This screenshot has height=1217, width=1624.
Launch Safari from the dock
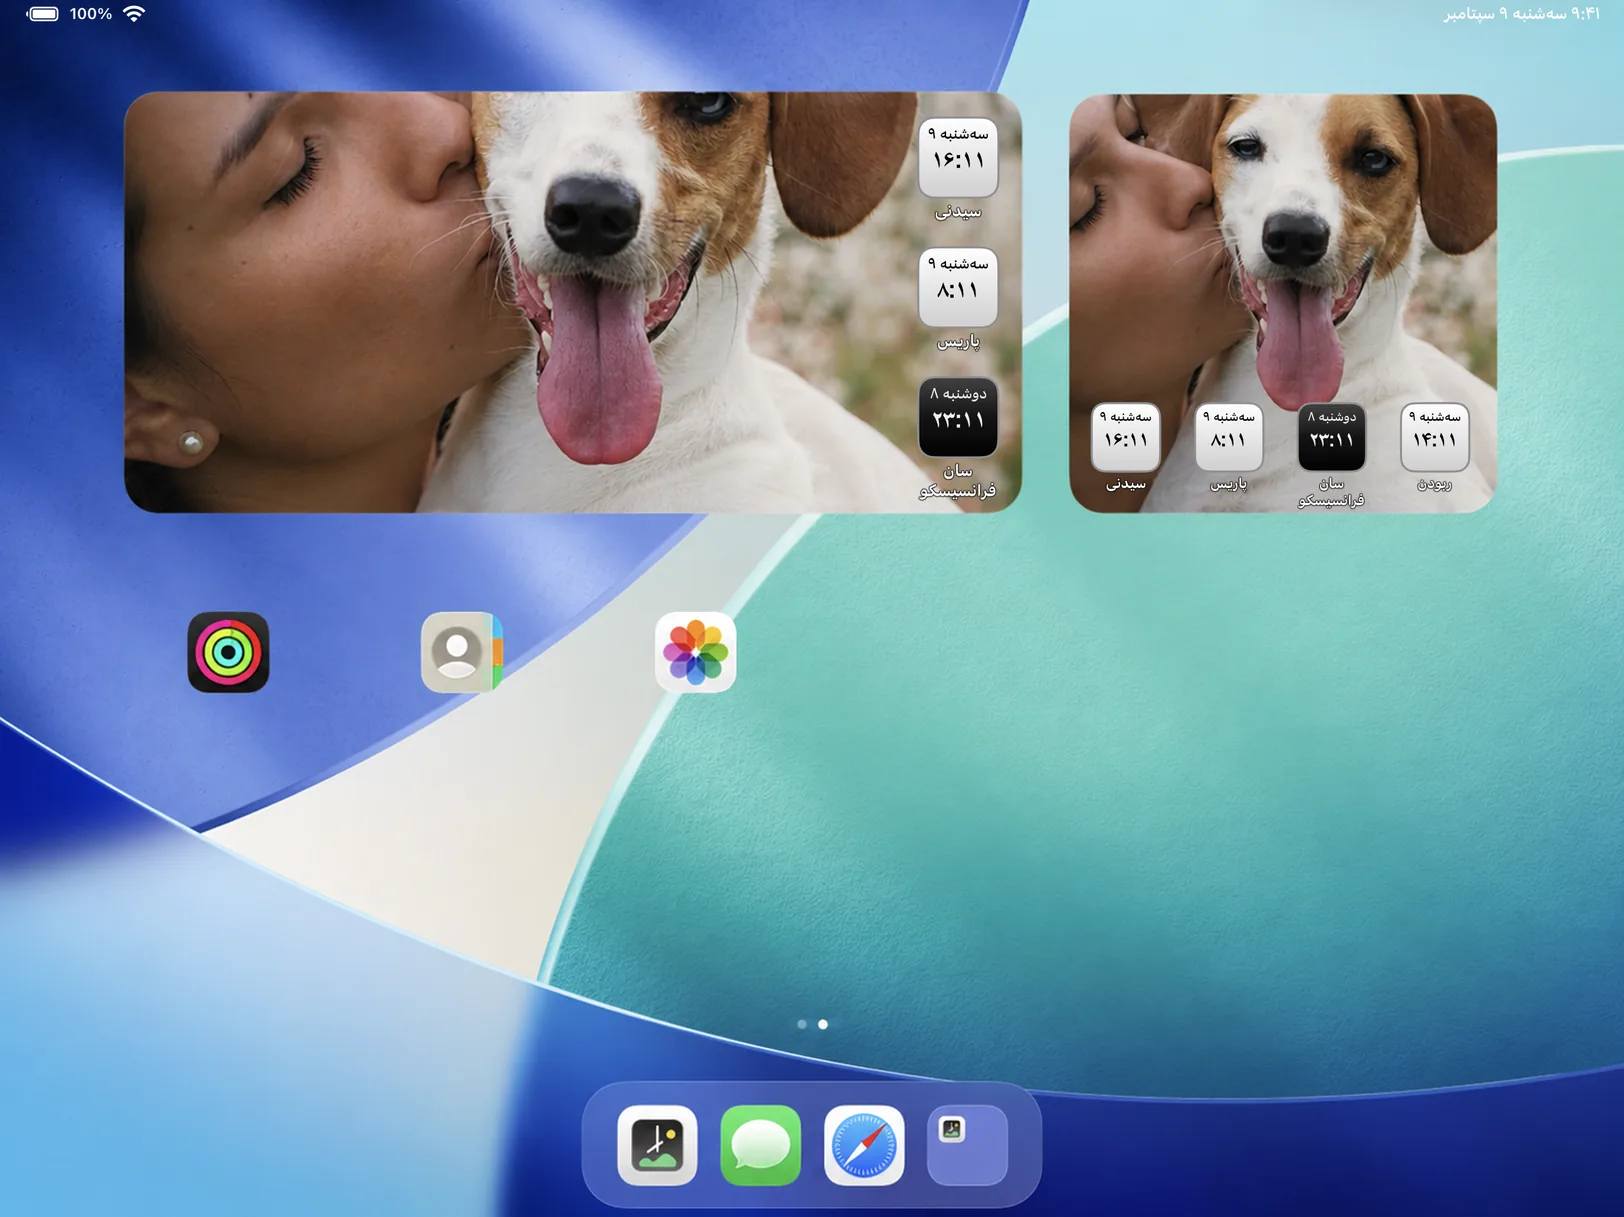tap(864, 1145)
